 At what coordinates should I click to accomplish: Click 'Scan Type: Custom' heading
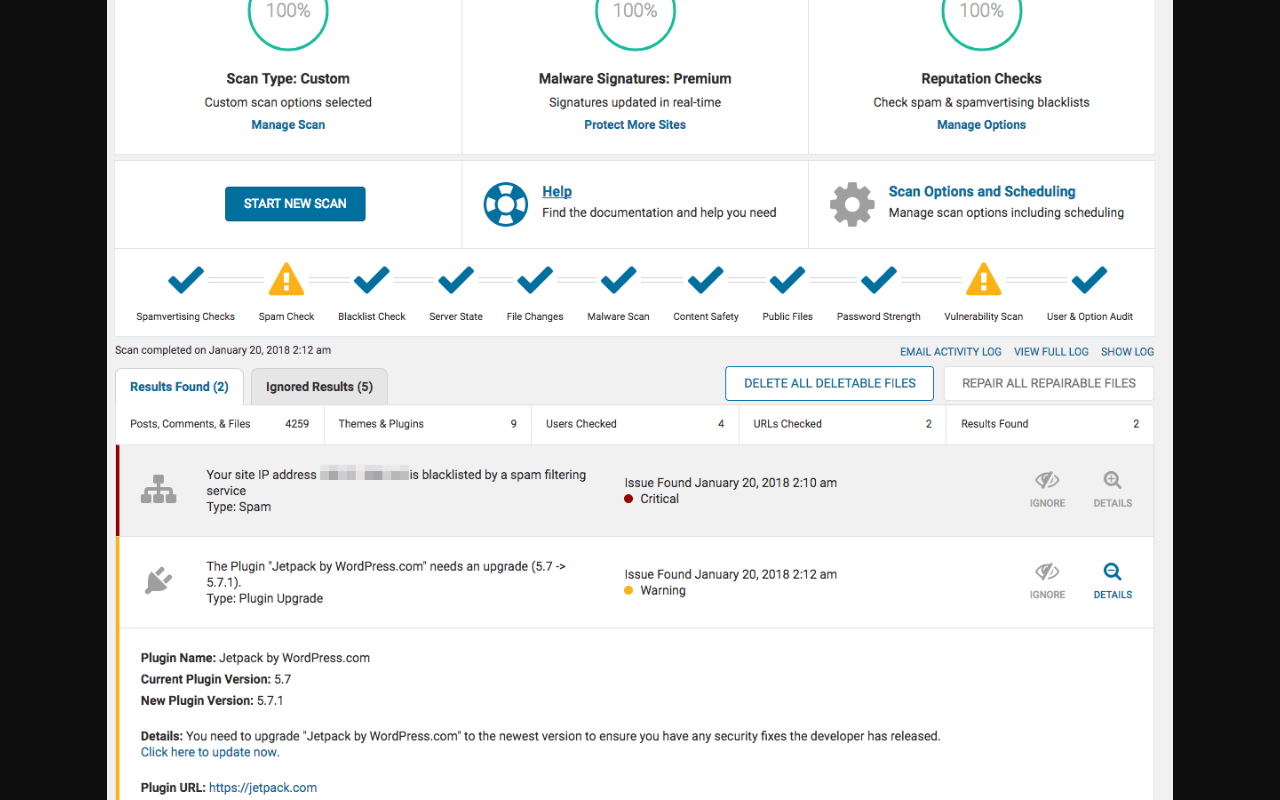coord(288,79)
